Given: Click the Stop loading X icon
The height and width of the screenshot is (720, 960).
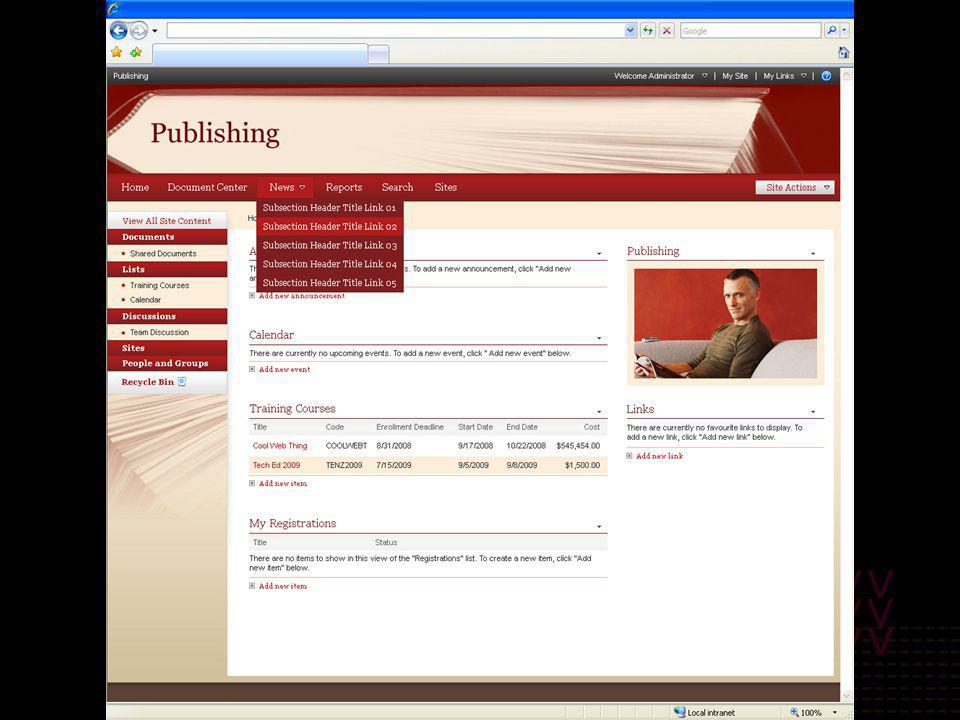Looking at the screenshot, I should 667,31.
